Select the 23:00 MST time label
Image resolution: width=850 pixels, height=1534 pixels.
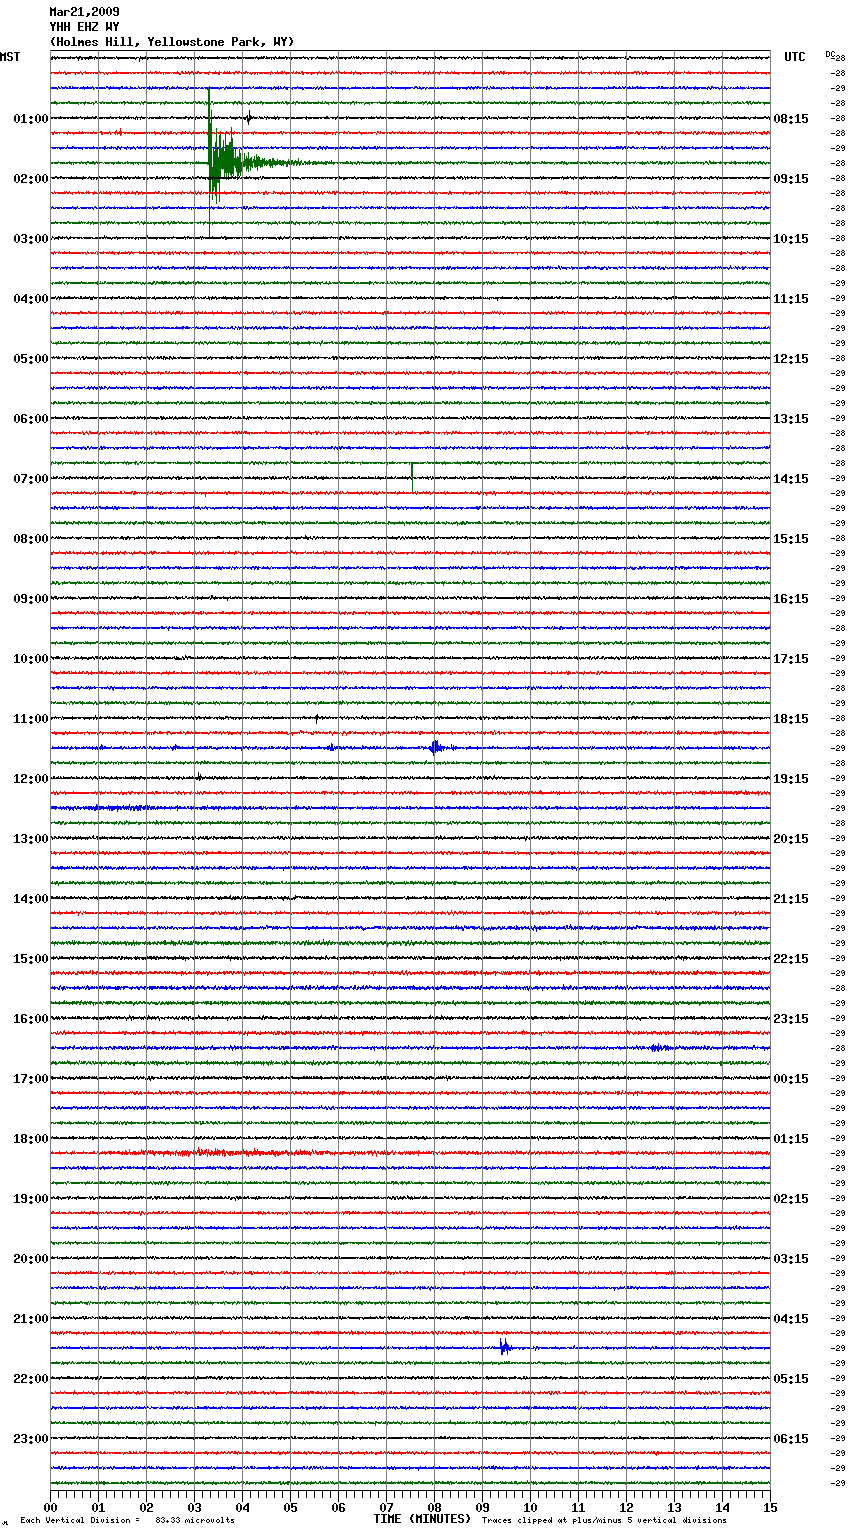pyautogui.click(x=31, y=1439)
